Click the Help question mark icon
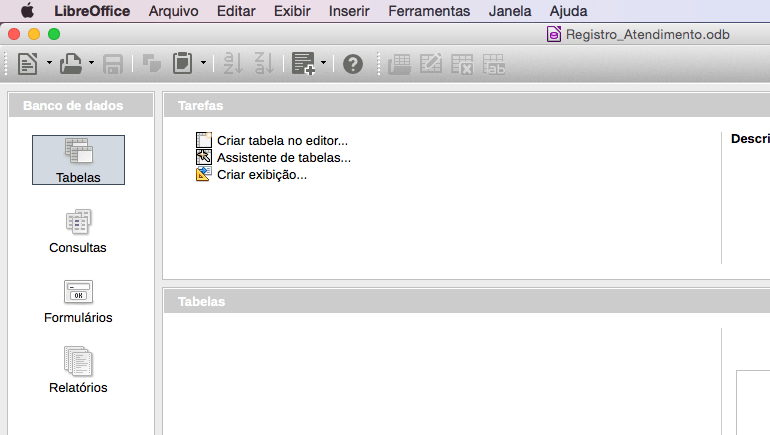 coord(353,64)
